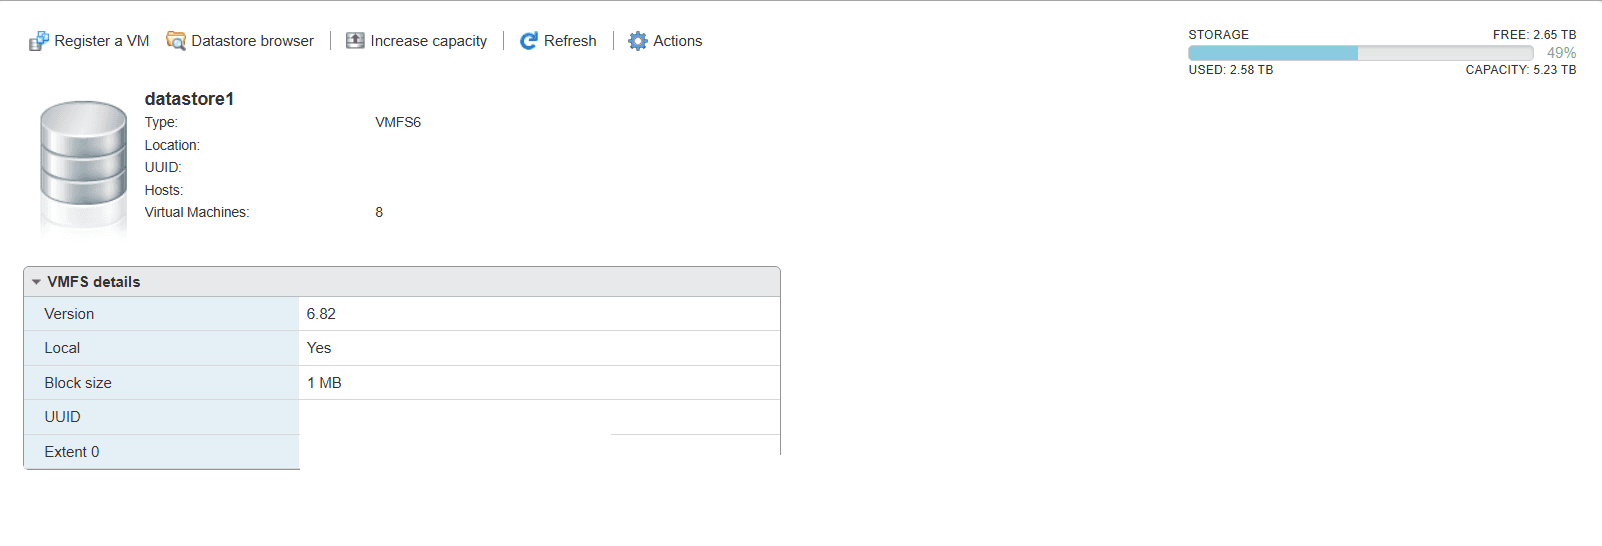Select the Version row label

pyautogui.click(x=69, y=314)
